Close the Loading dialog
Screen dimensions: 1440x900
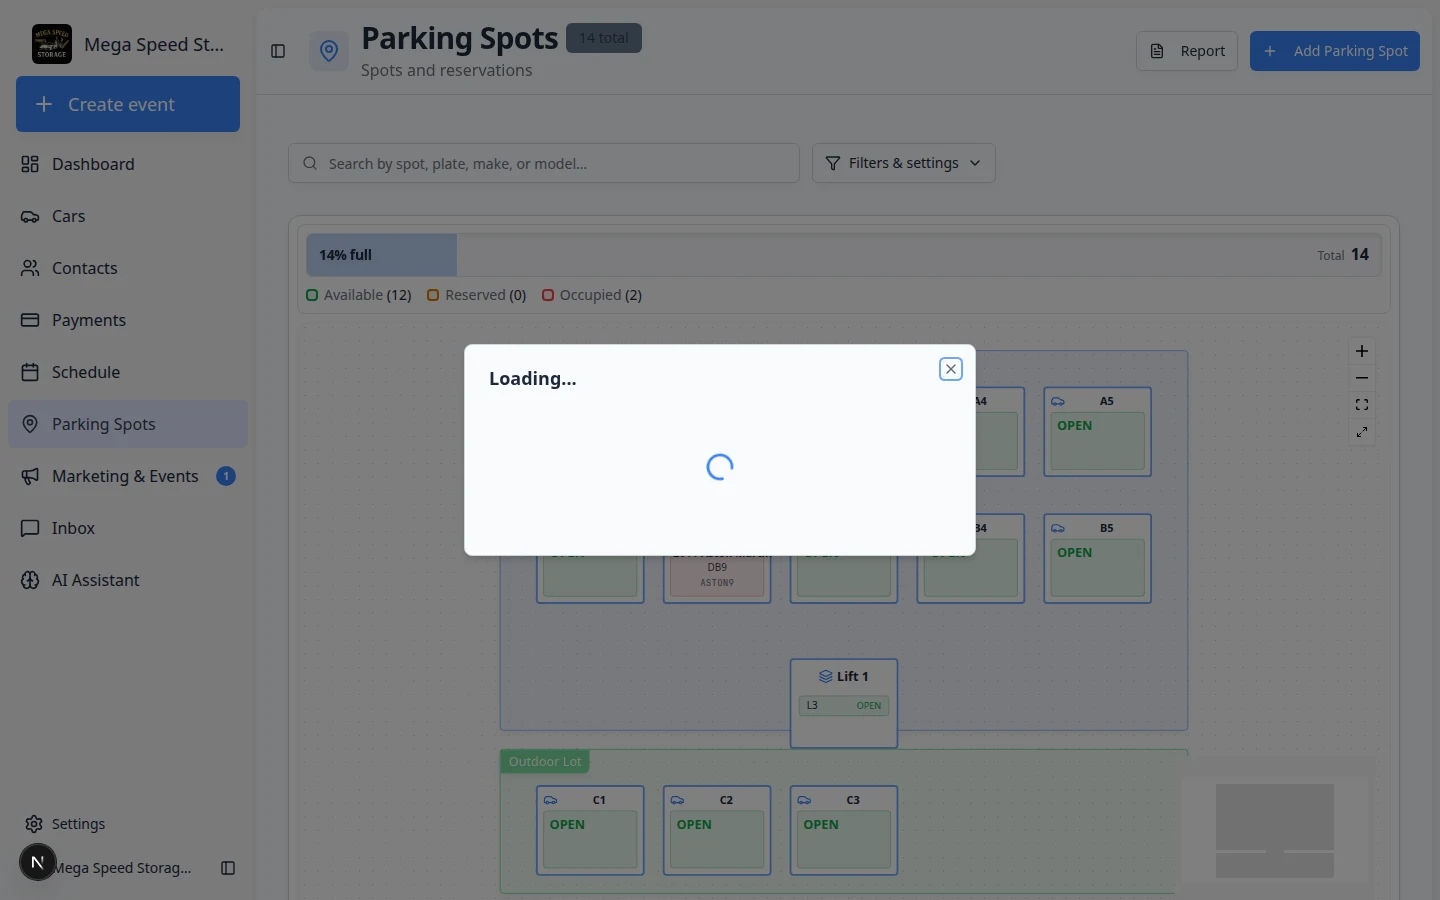click(951, 369)
